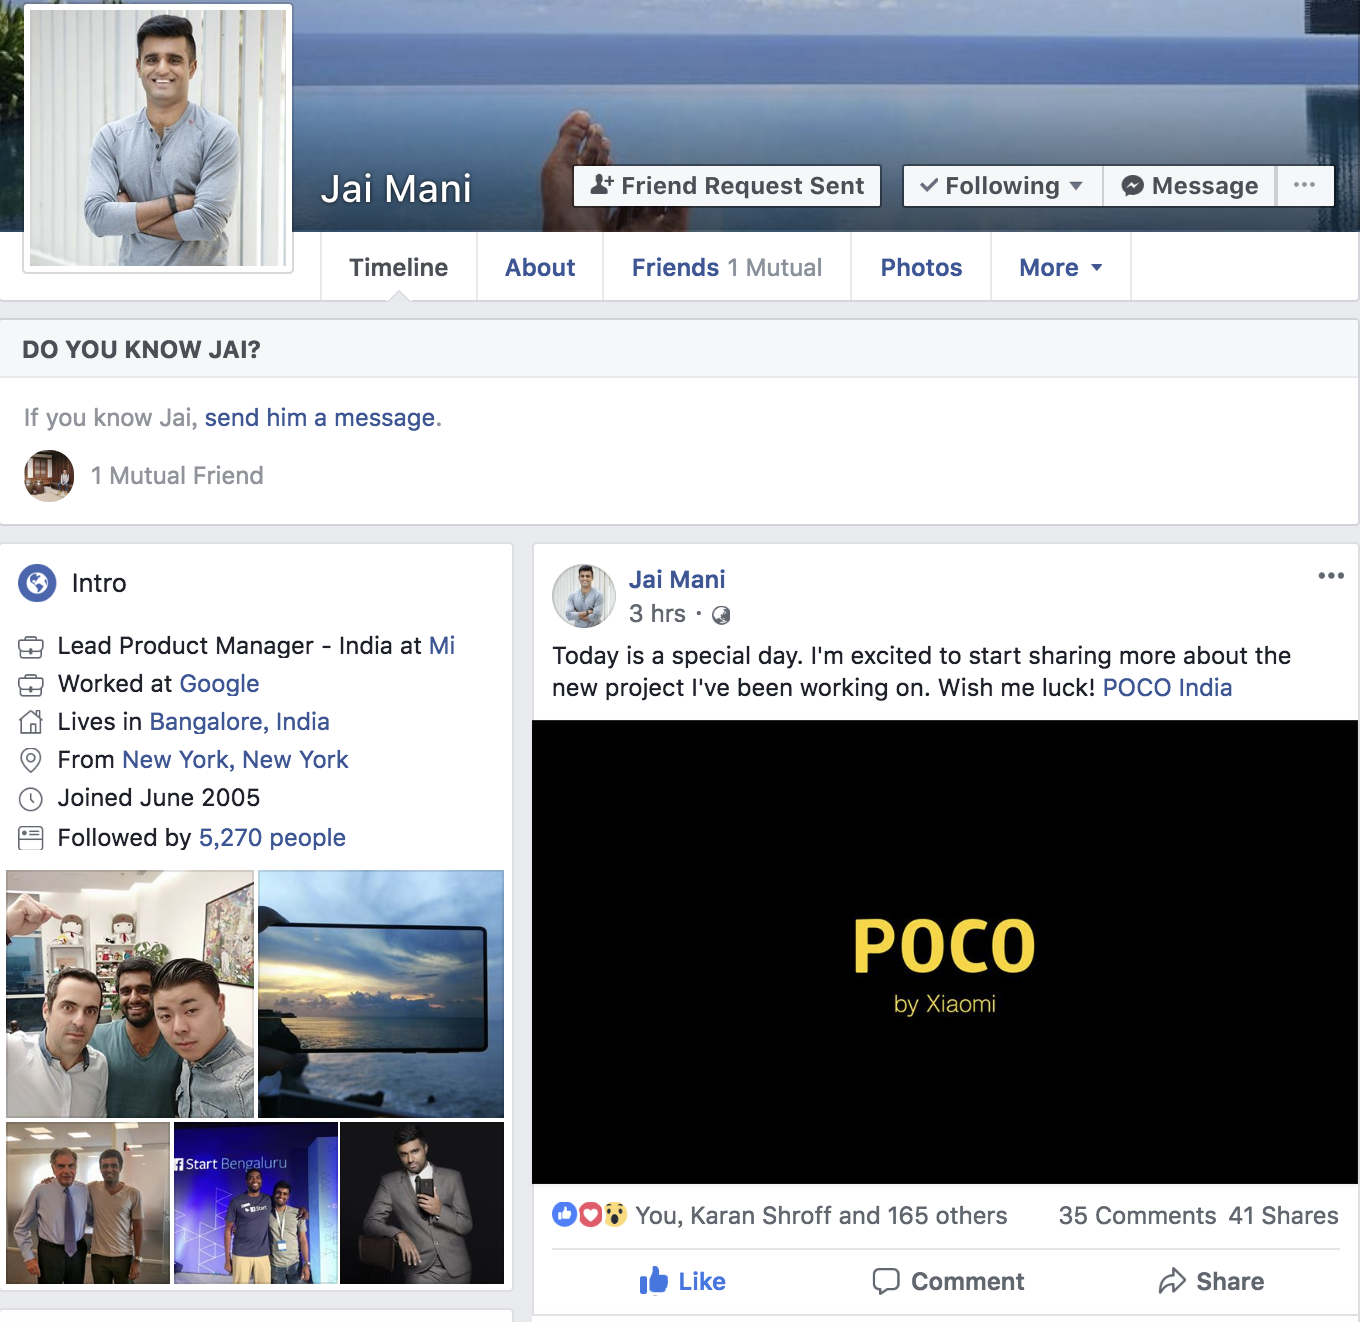
Task: Open the featured photo of phone at sunset
Action: (x=381, y=994)
